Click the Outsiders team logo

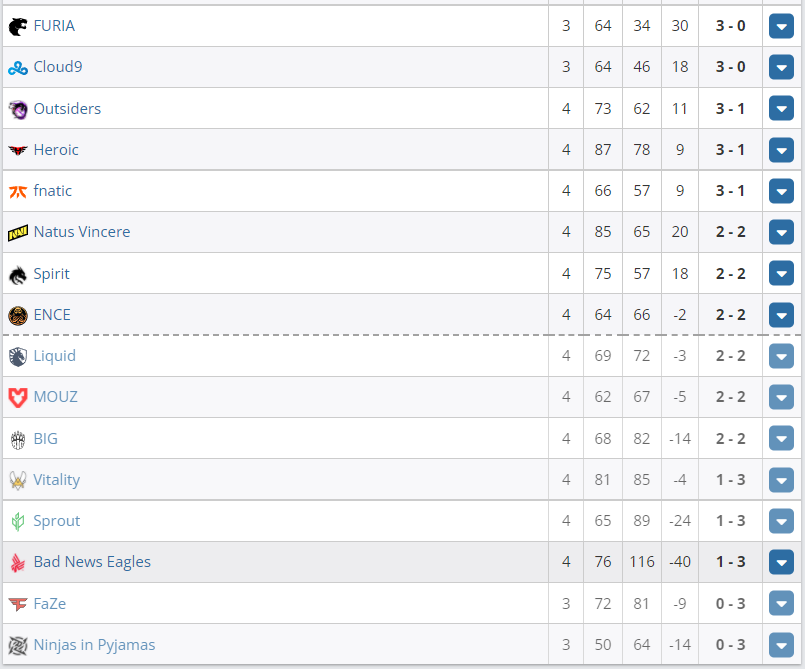pos(17,109)
